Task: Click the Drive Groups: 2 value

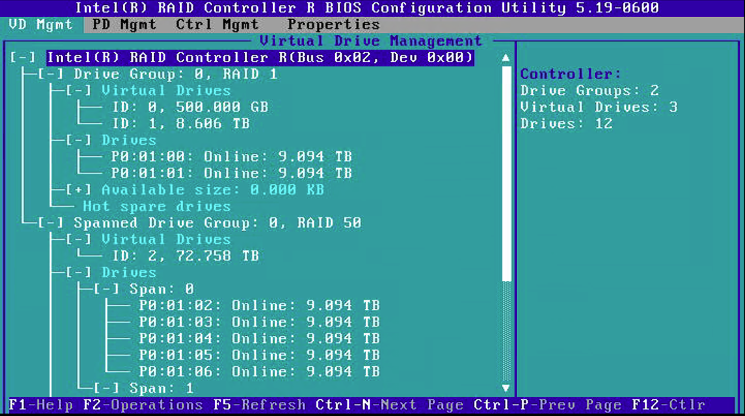Action: [x=589, y=91]
